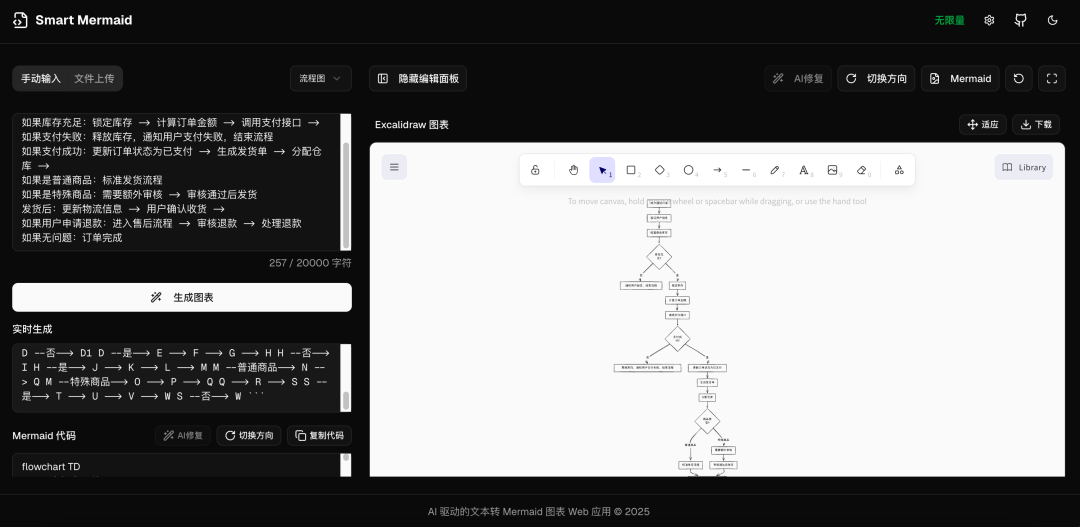
Task: Open the GitHub repository icon
Action: tap(1021, 20)
